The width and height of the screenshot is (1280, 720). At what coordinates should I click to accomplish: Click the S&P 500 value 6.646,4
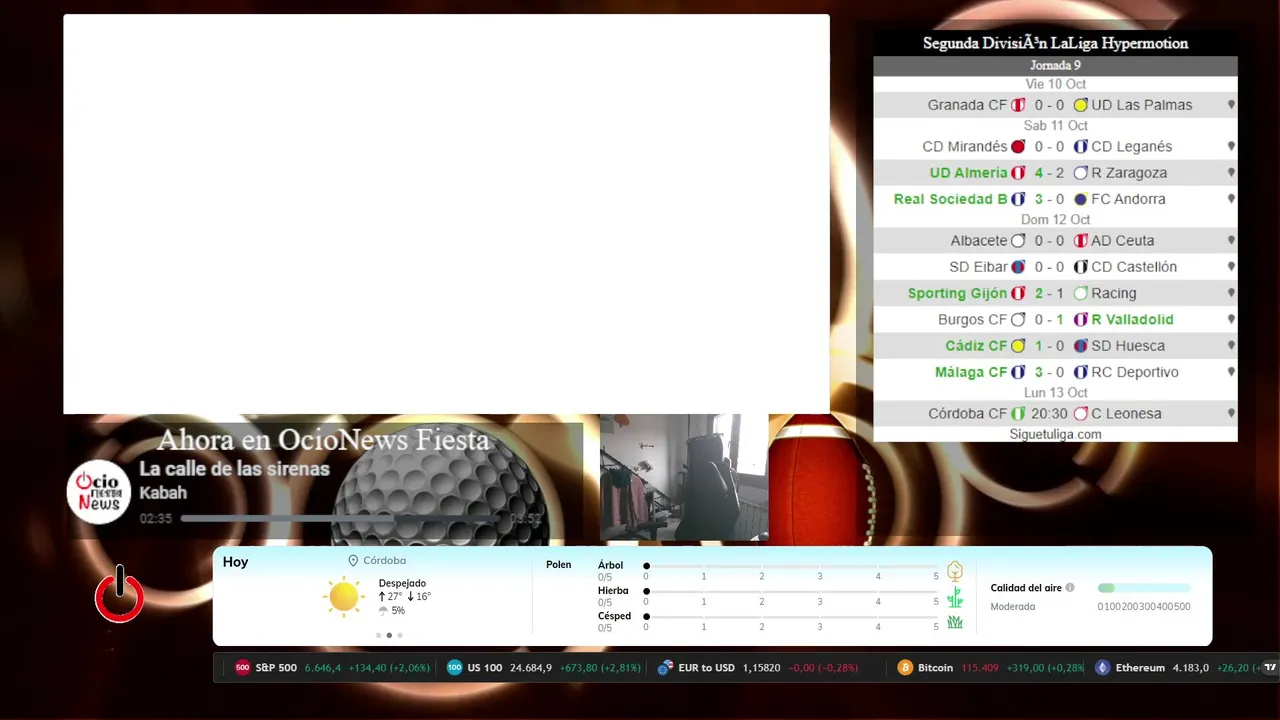(x=323, y=668)
